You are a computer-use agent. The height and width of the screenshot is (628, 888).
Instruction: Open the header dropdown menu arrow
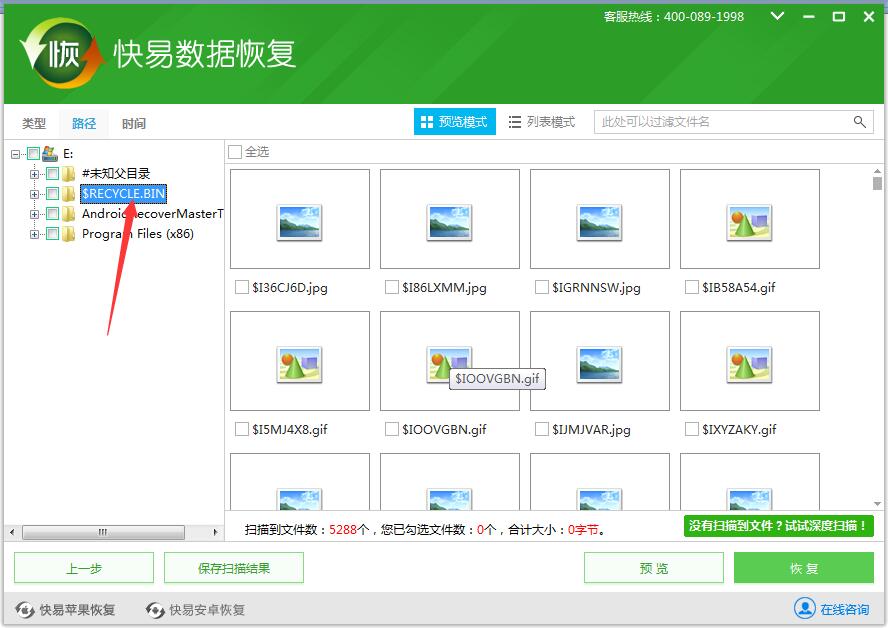pos(778,16)
